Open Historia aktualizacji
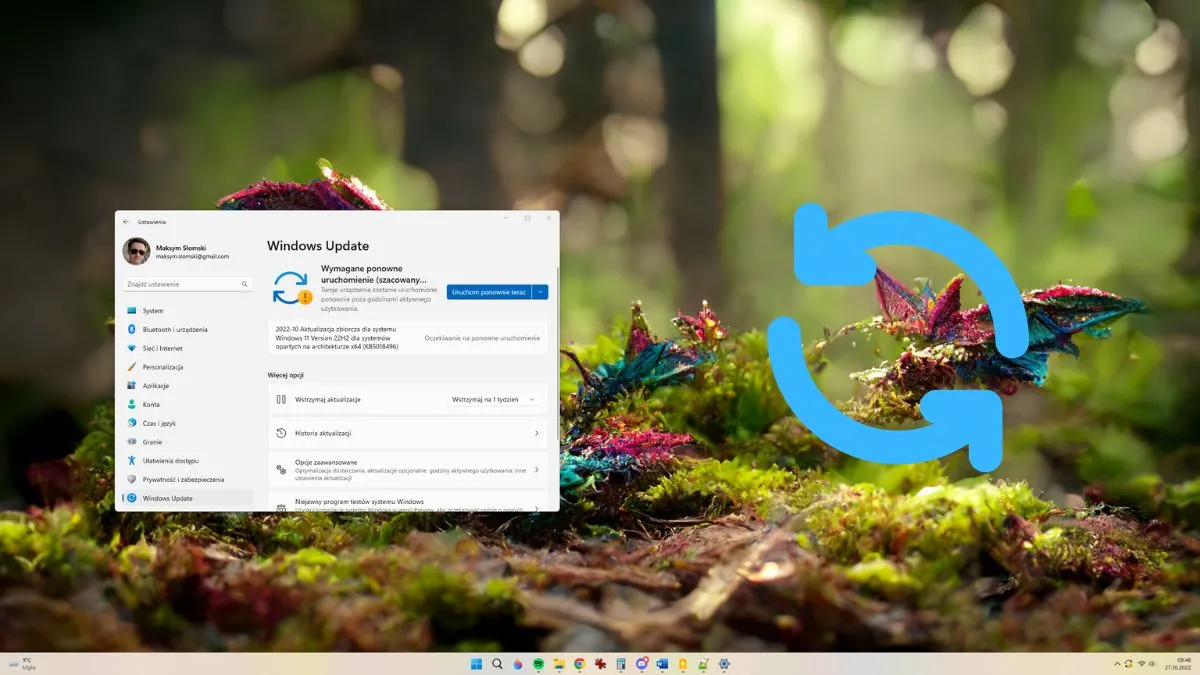 pos(322,434)
